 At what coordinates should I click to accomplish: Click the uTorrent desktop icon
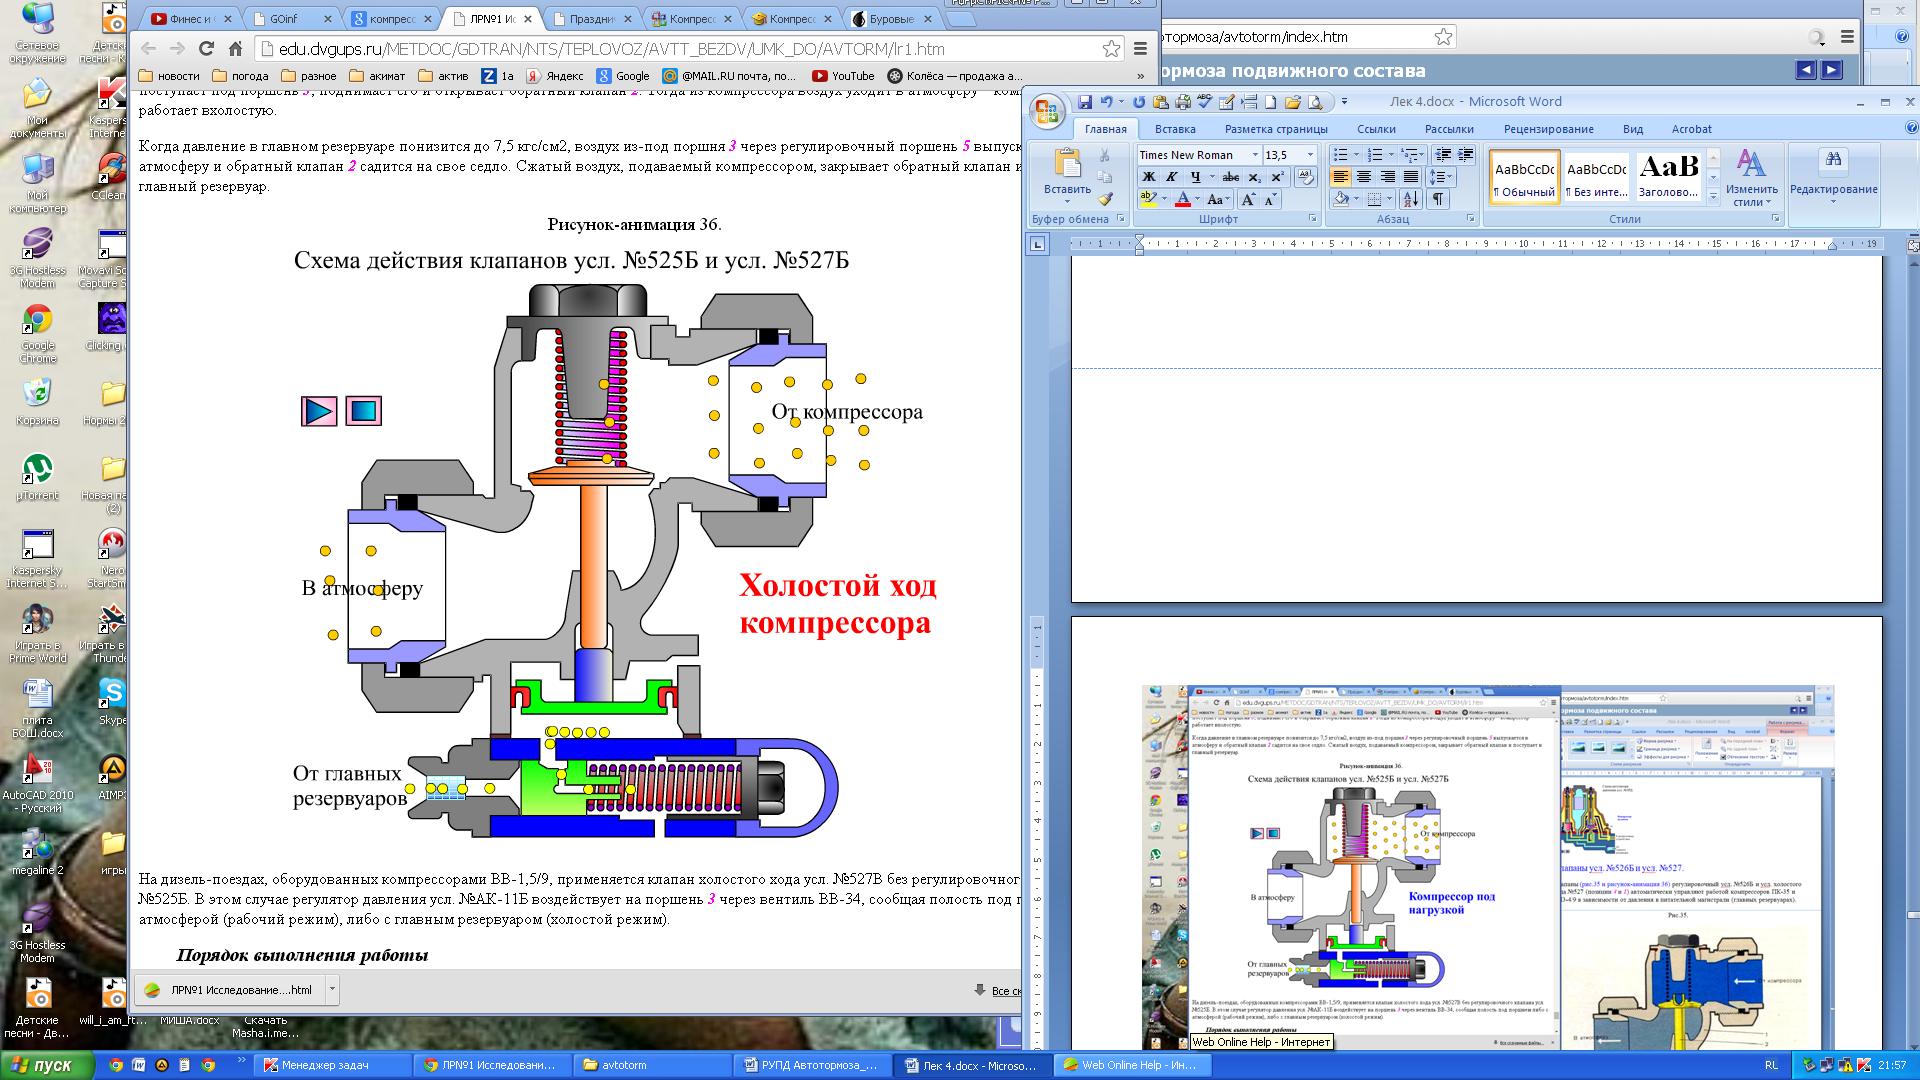coord(37,477)
